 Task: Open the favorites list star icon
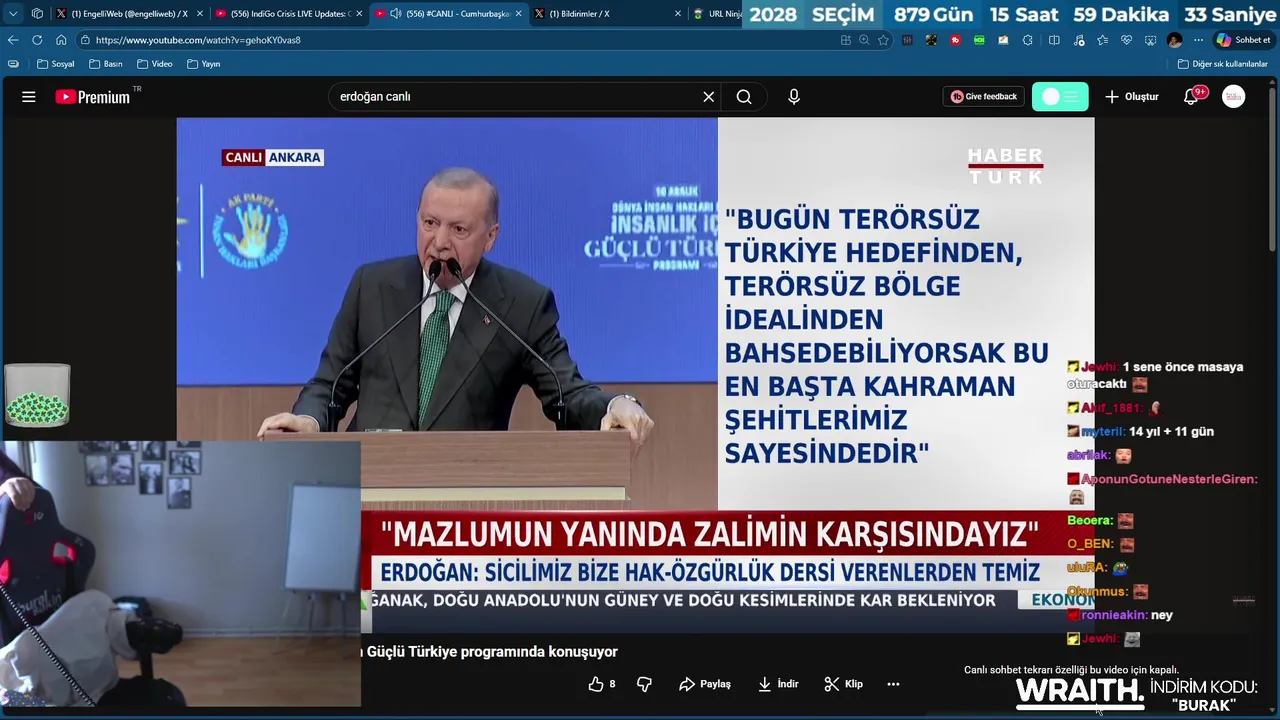click(1102, 40)
